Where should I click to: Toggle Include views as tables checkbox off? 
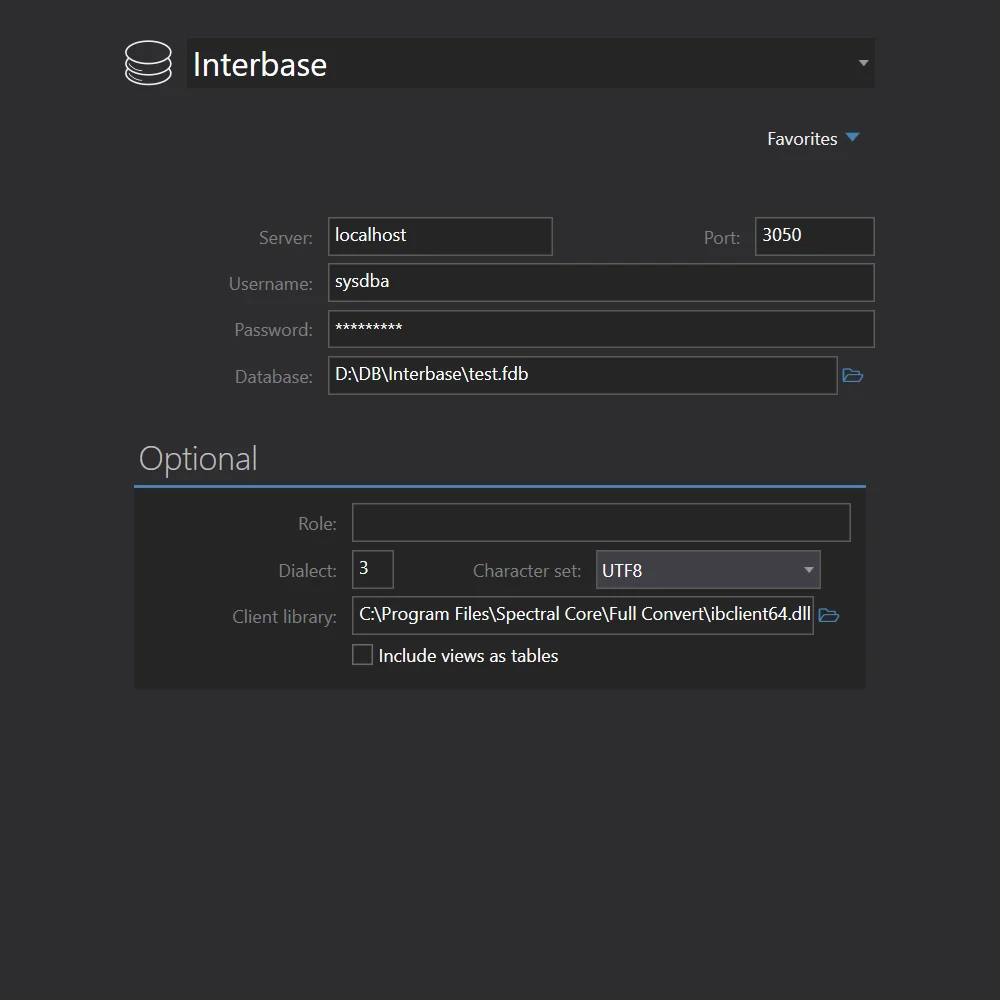(362, 654)
